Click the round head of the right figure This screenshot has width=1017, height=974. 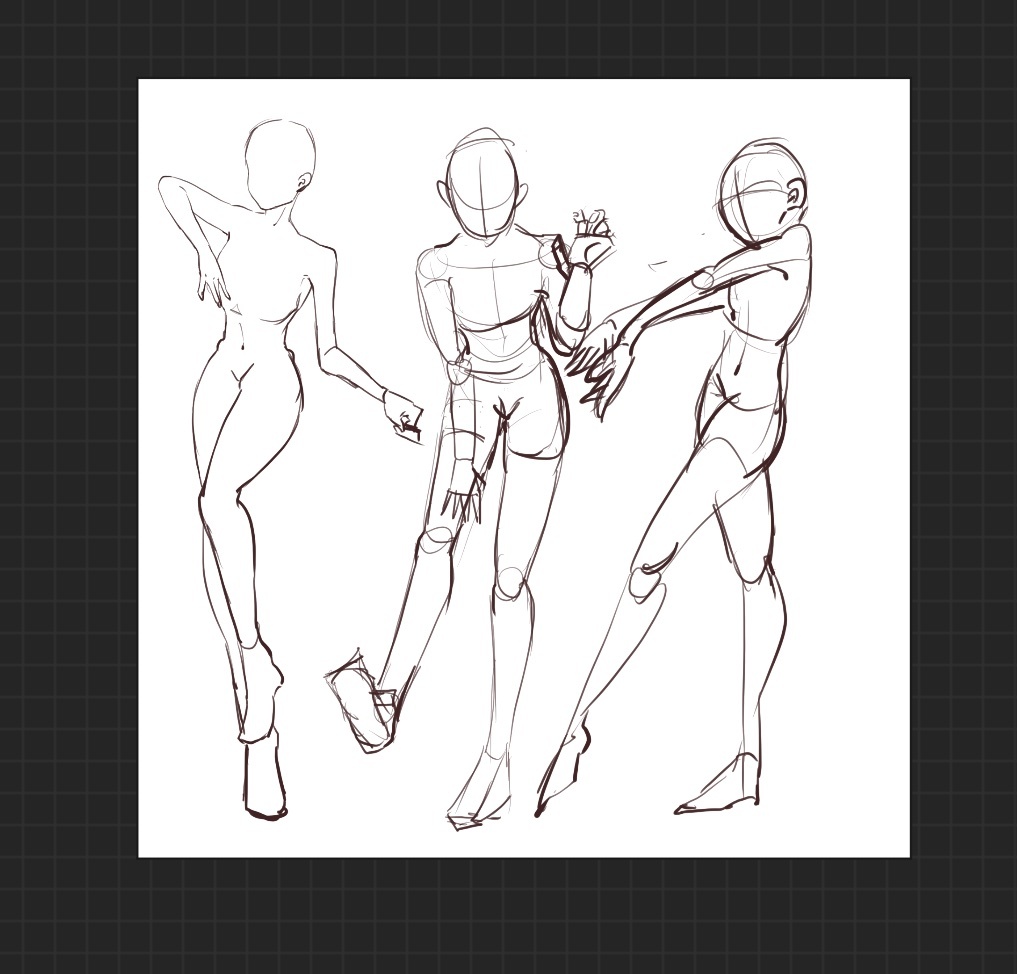pyautogui.click(x=763, y=193)
